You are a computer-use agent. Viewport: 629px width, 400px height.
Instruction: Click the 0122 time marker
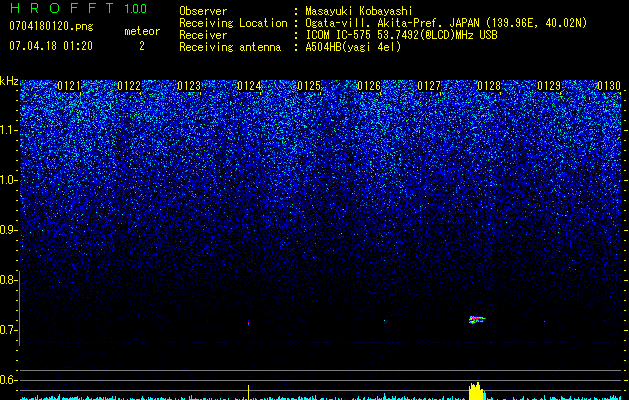[129, 86]
